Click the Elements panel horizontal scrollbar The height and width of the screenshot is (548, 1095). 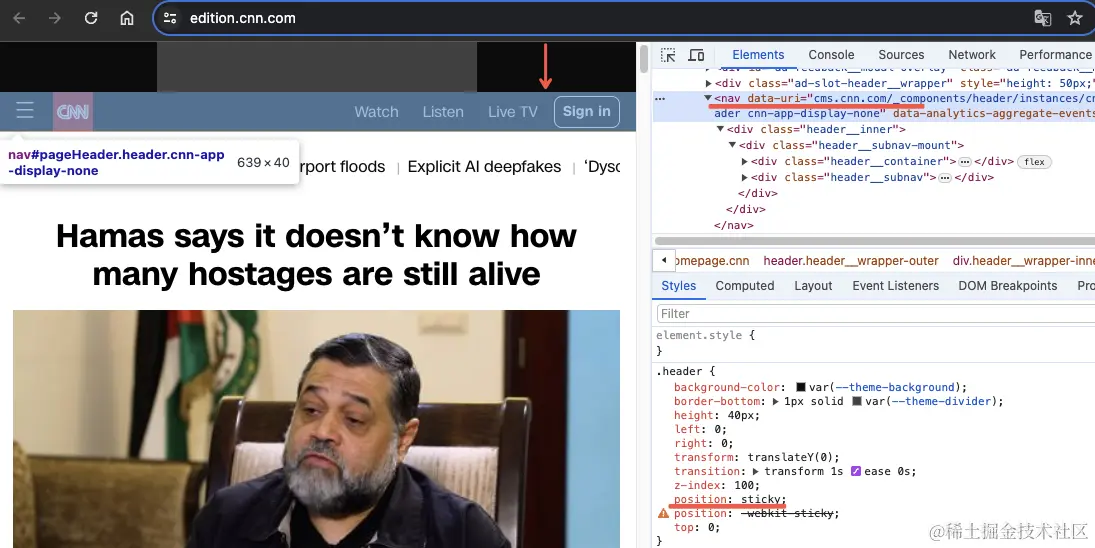(x=873, y=241)
